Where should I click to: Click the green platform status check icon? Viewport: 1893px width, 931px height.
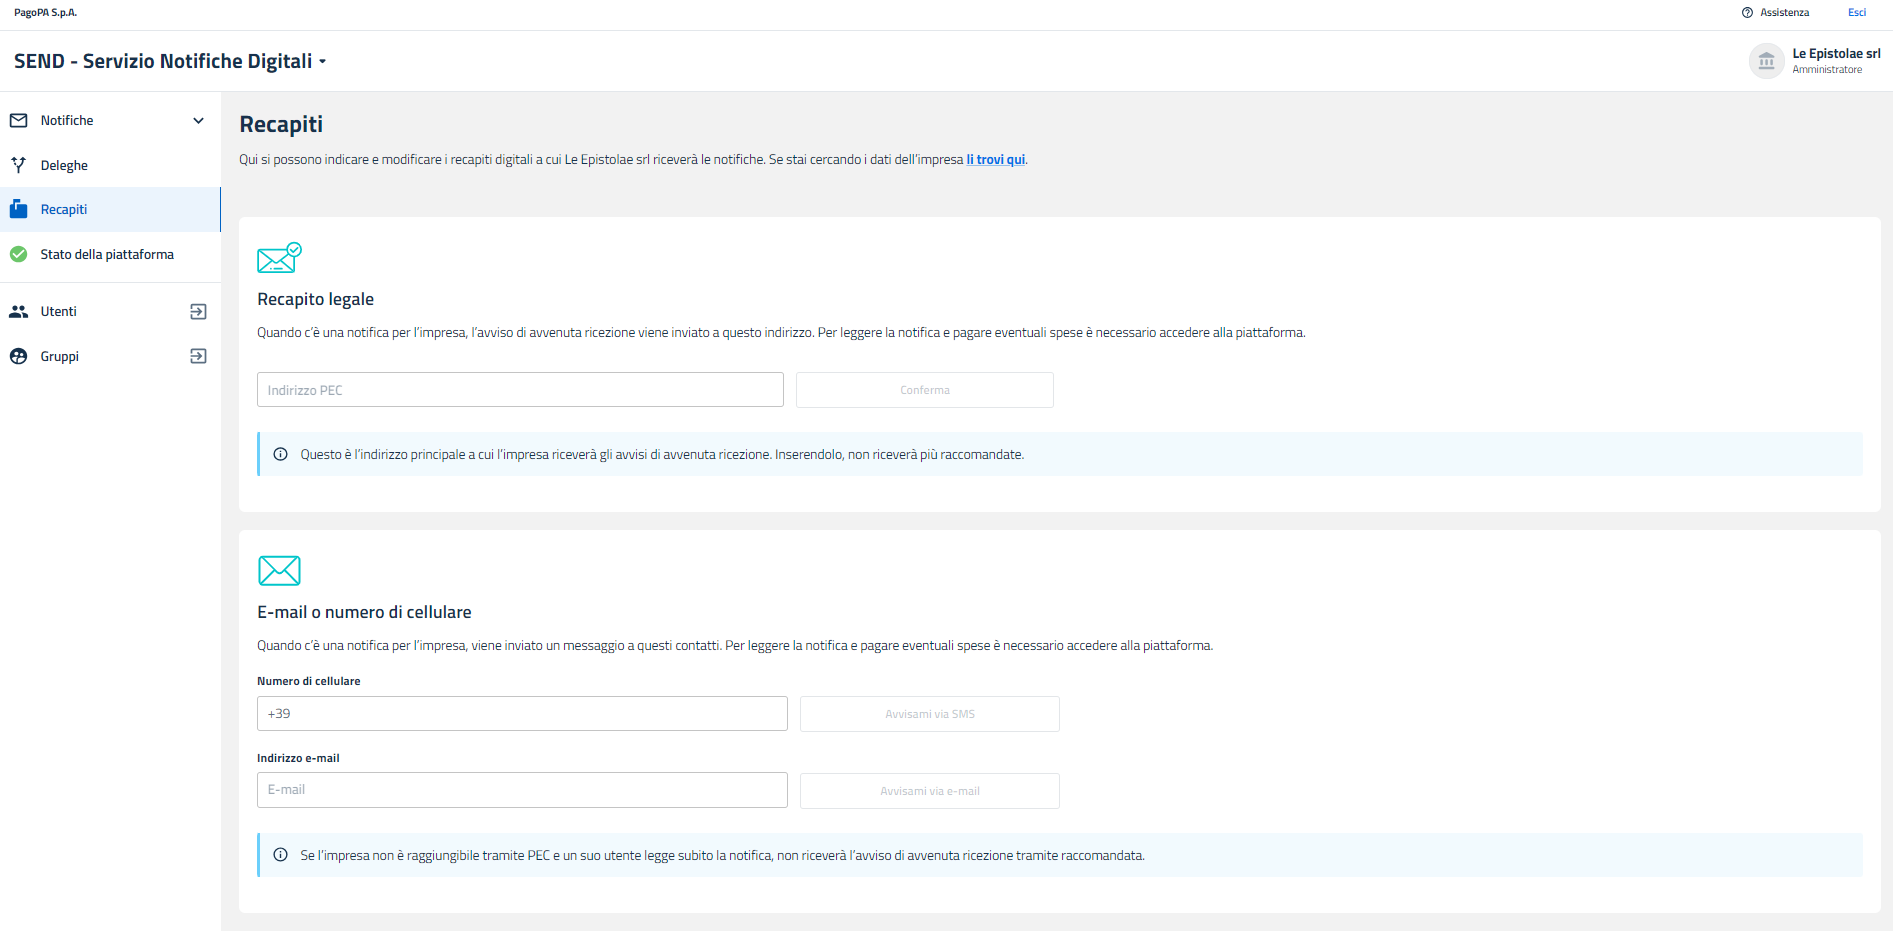coord(18,255)
